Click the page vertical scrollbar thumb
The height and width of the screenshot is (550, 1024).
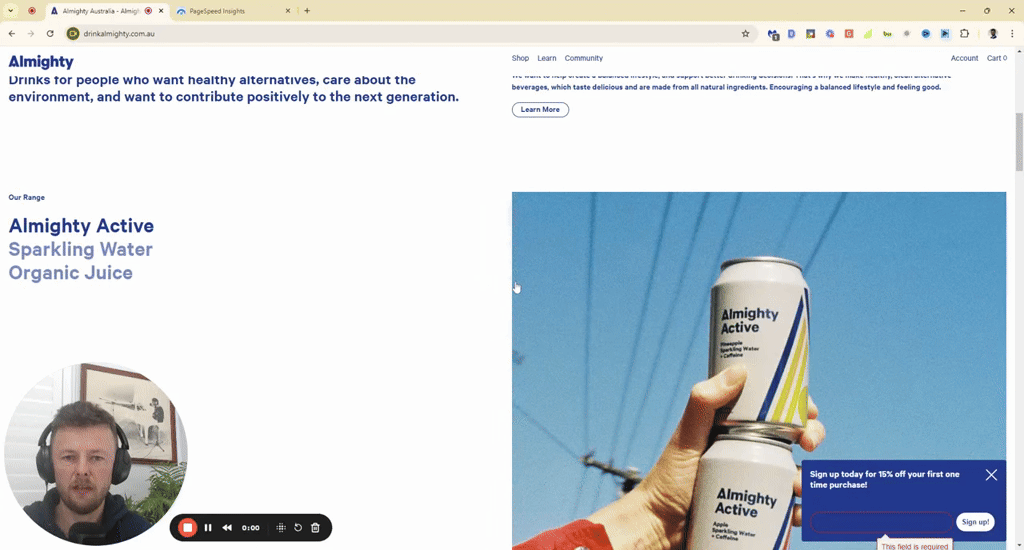[x=1019, y=142]
